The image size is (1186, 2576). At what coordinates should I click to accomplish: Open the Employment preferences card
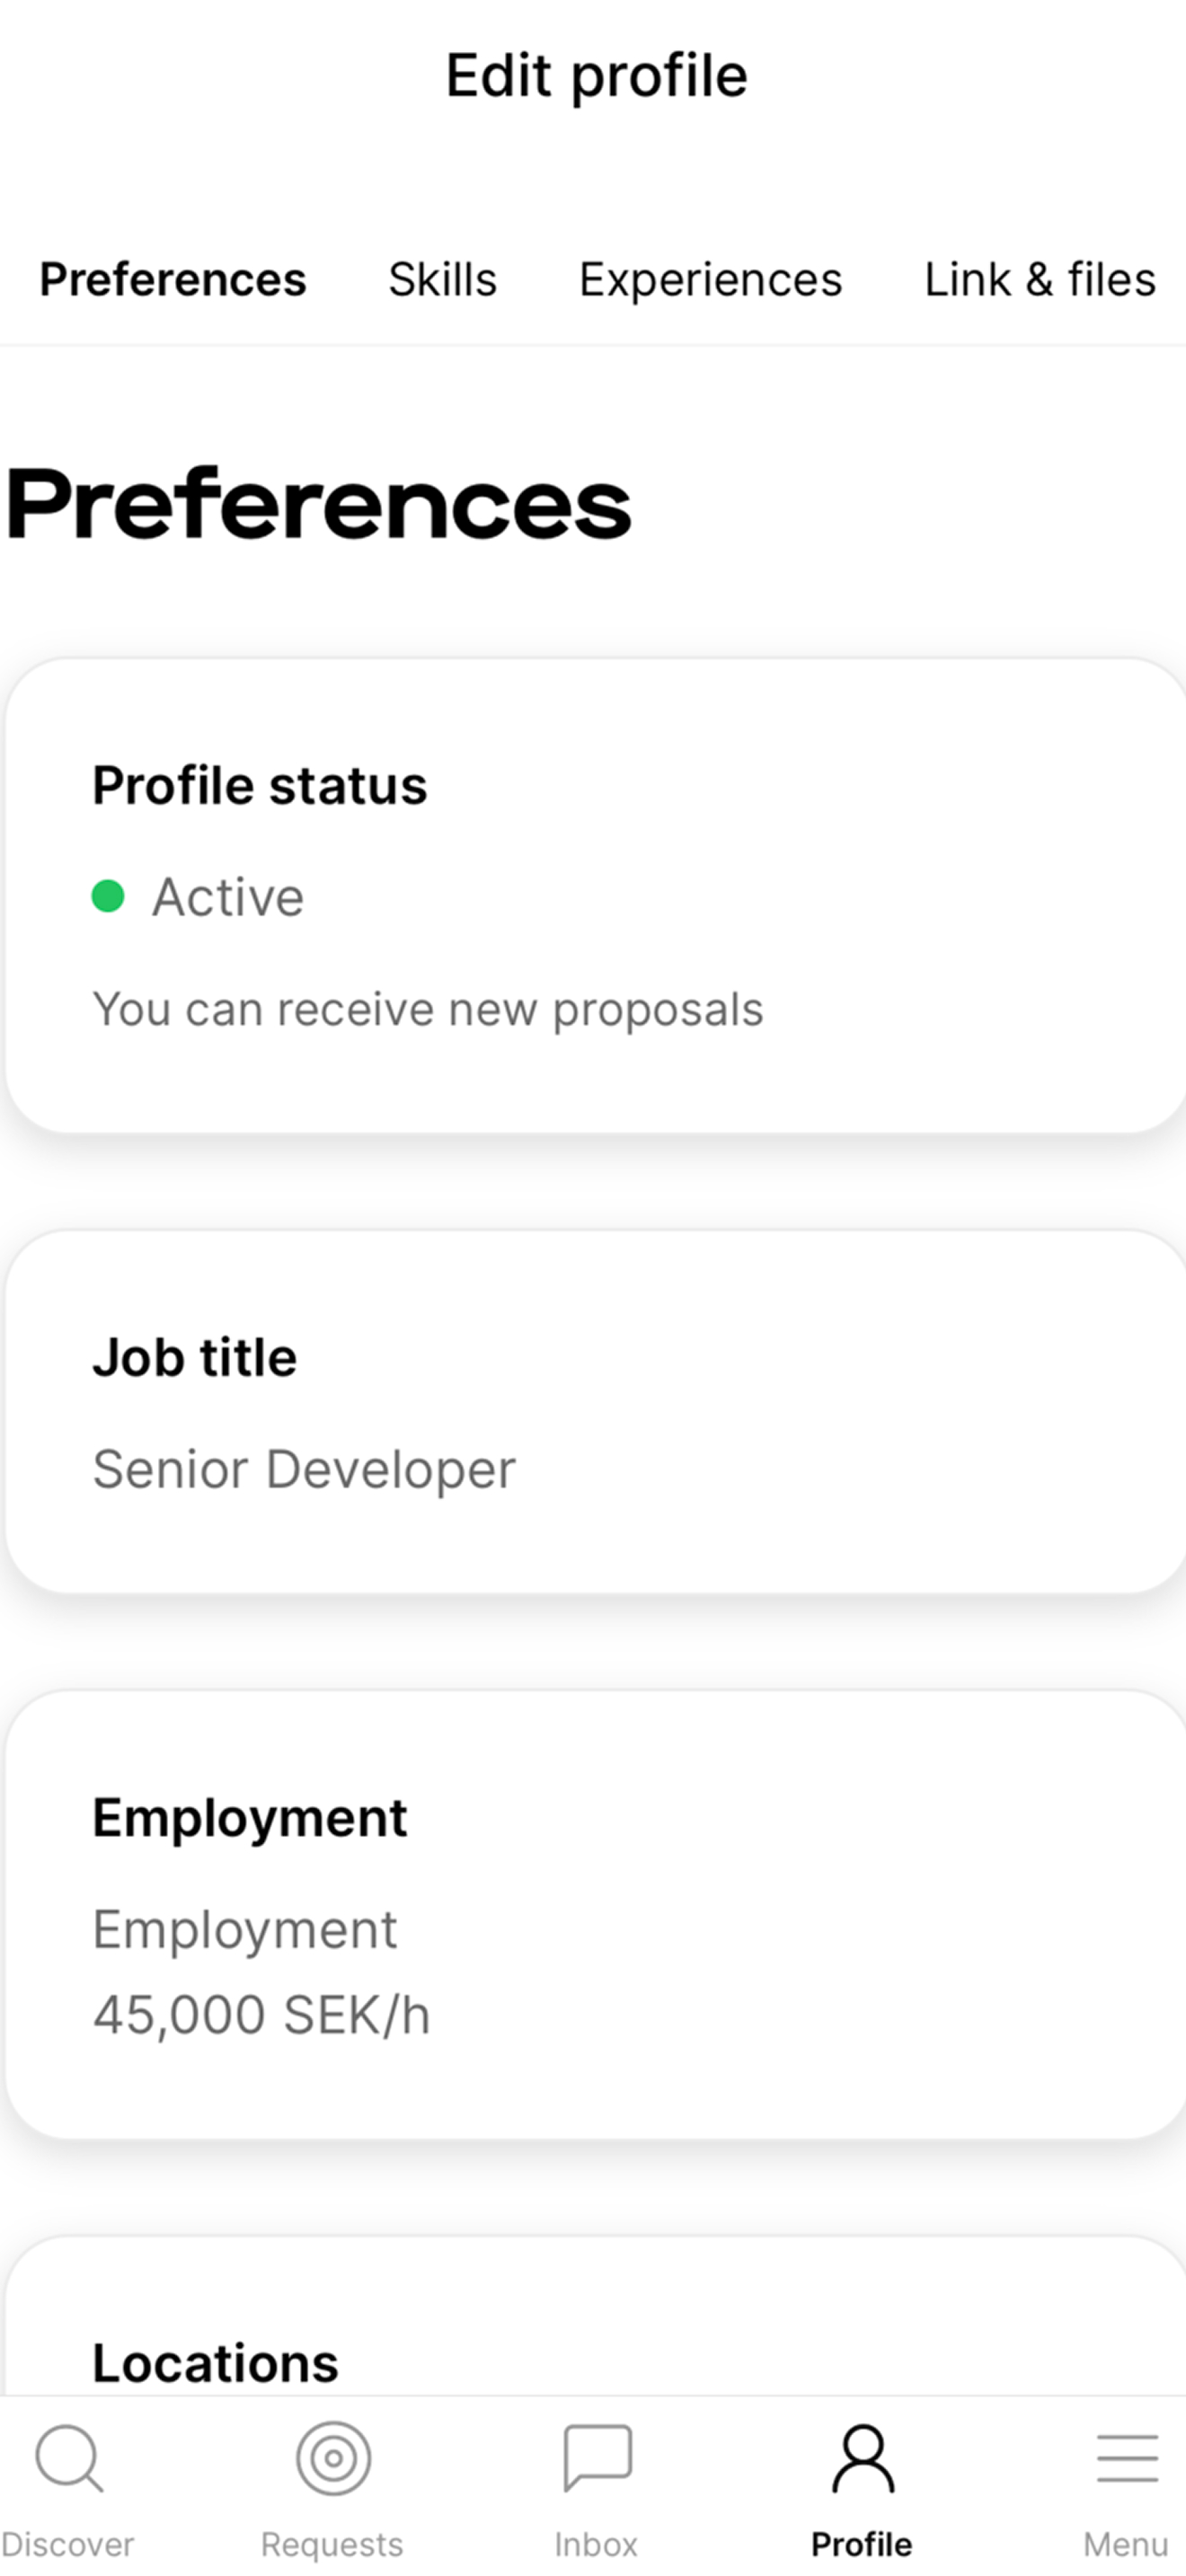pyautogui.click(x=596, y=1915)
